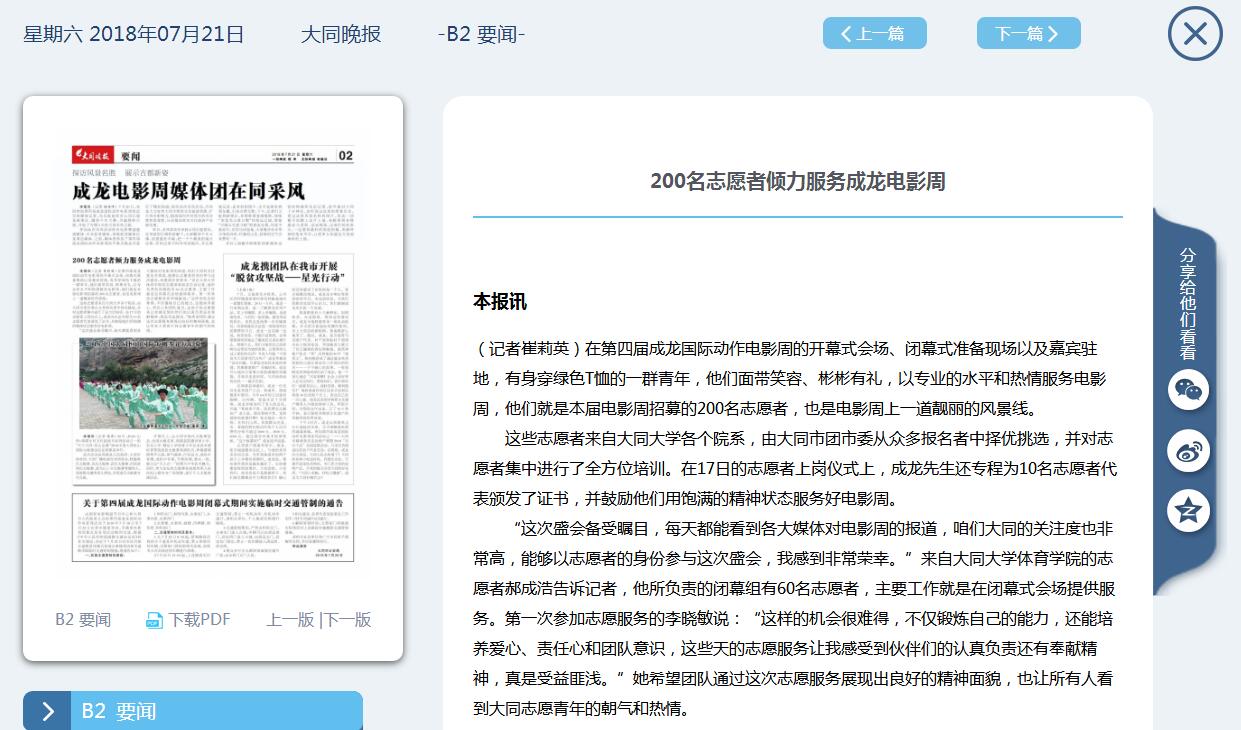Click the date 星期六 2018年07月21日
1241x730 pixels.
[x=134, y=34]
